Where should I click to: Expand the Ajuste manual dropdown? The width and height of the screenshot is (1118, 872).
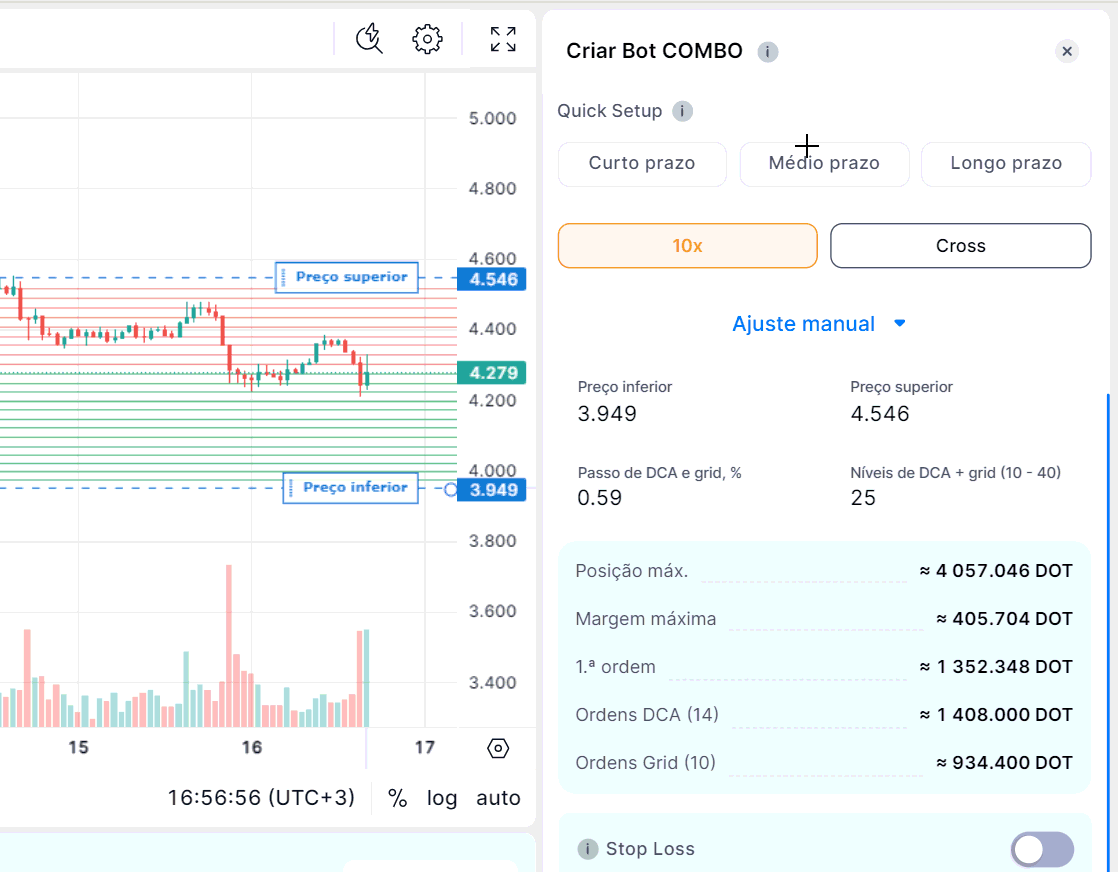[818, 324]
